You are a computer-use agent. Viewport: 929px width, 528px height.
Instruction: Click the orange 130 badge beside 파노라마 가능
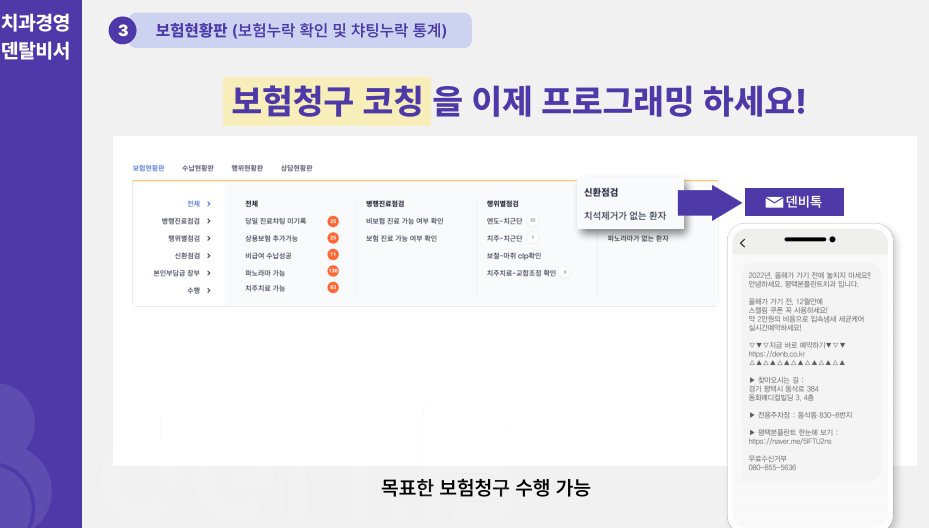click(x=333, y=272)
